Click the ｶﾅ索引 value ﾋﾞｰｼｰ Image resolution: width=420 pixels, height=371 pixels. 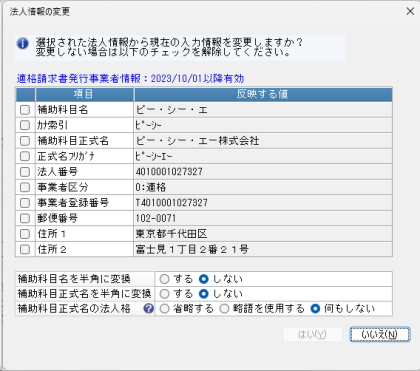(148, 125)
